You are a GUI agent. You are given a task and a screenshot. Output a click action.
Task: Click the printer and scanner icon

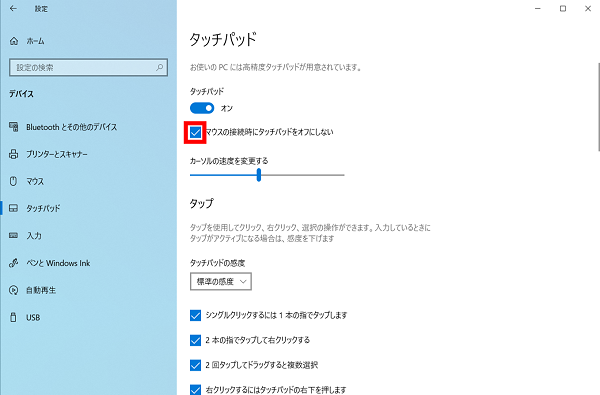point(14,154)
